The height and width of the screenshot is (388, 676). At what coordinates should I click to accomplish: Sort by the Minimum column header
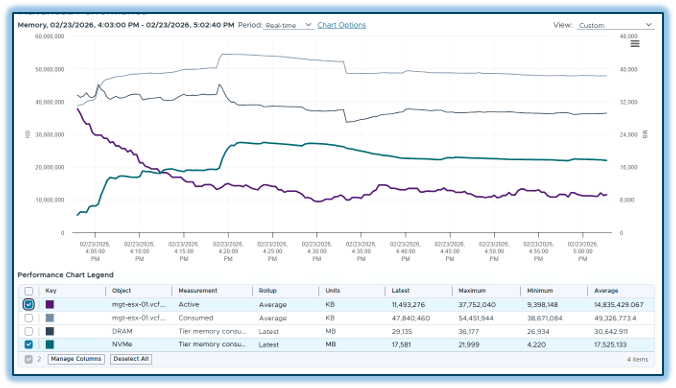(x=540, y=291)
